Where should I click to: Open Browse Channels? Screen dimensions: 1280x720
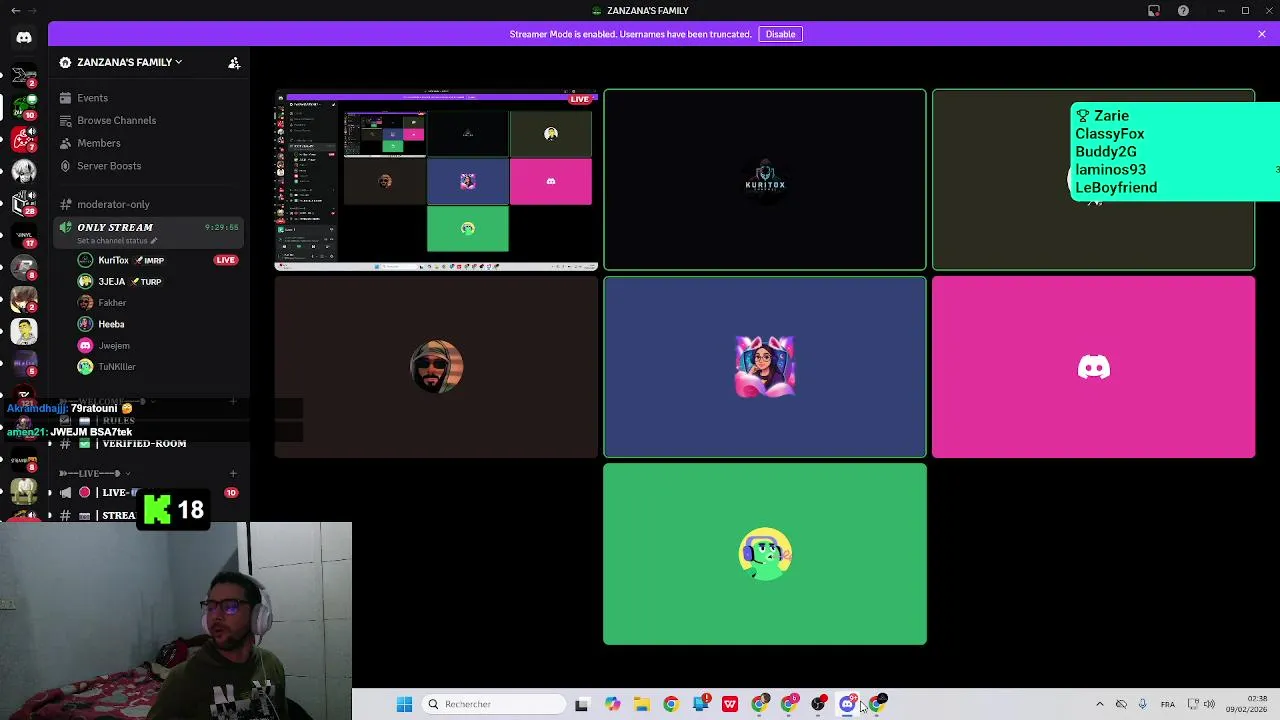click(150, 120)
